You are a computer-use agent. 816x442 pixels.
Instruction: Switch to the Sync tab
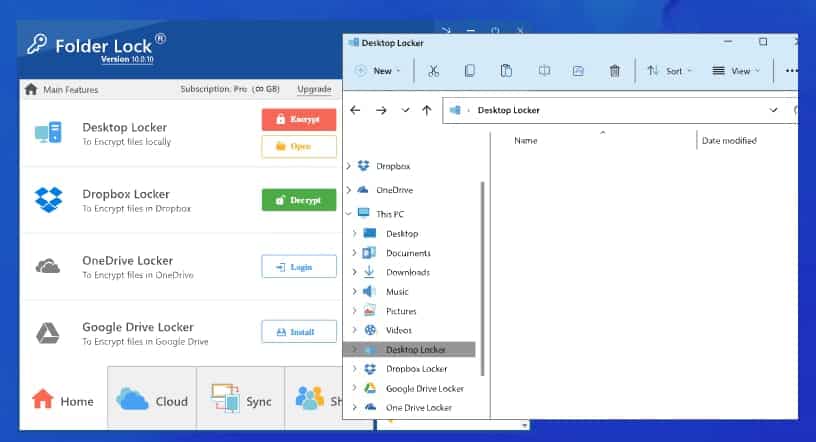click(x=241, y=400)
